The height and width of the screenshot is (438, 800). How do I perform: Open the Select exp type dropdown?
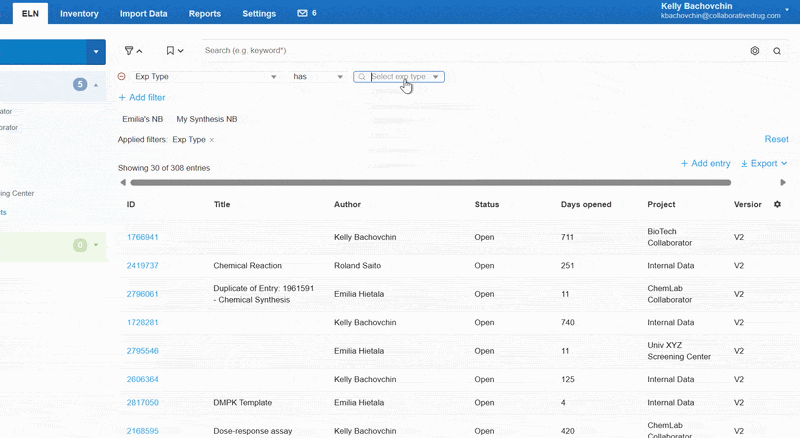[x=399, y=77]
